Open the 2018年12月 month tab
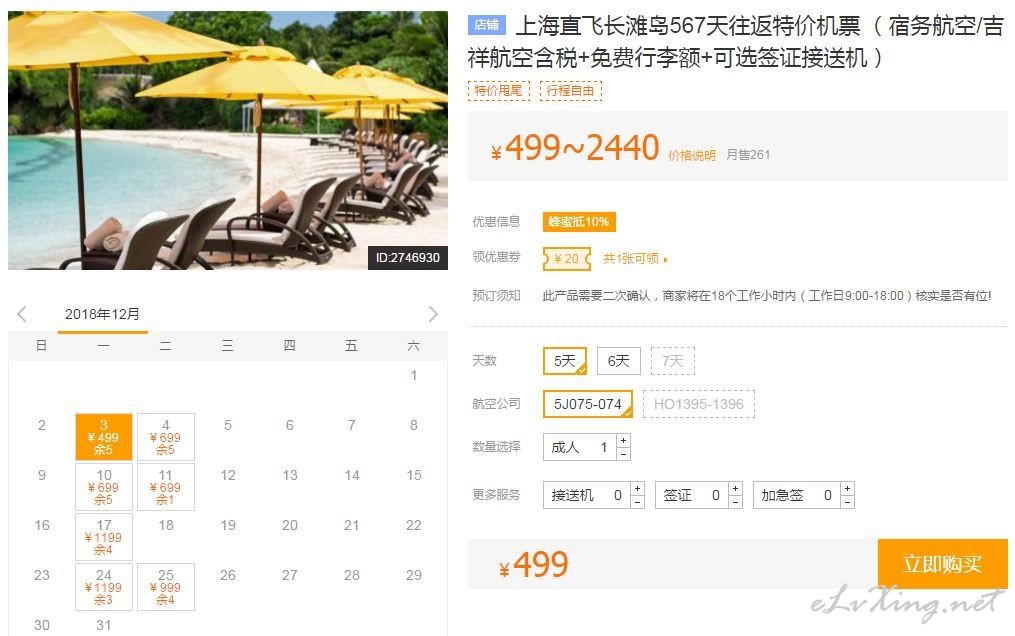Screen dimensions: 1015x636 point(102,314)
